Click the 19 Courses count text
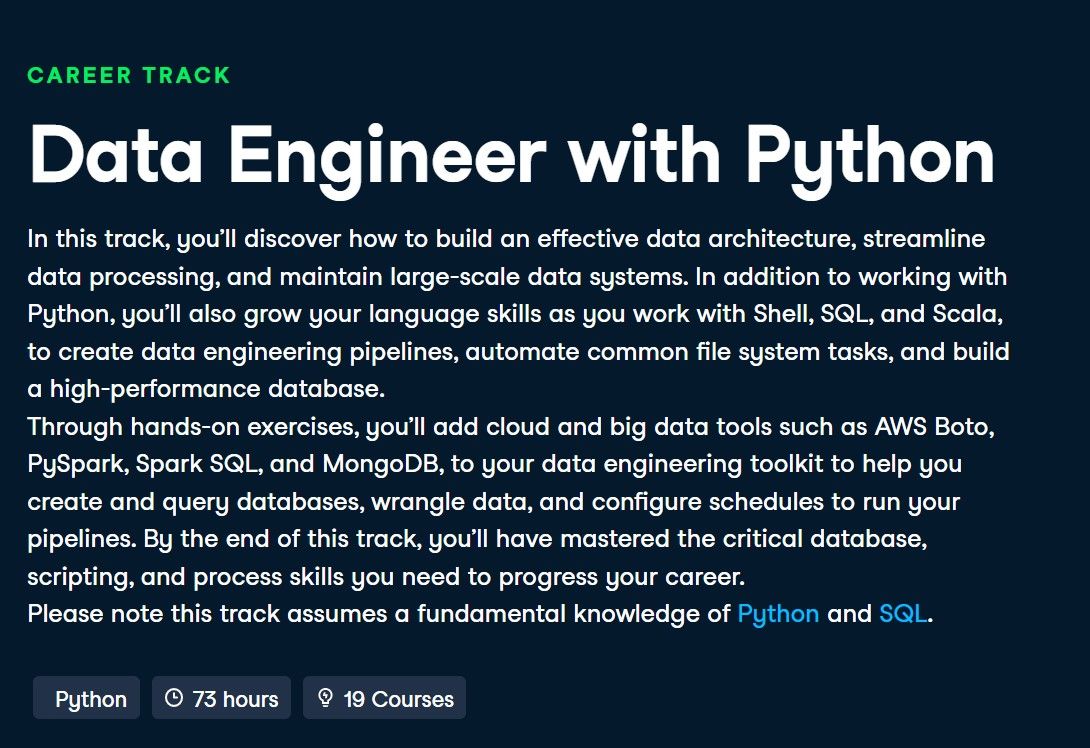 point(398,699)
